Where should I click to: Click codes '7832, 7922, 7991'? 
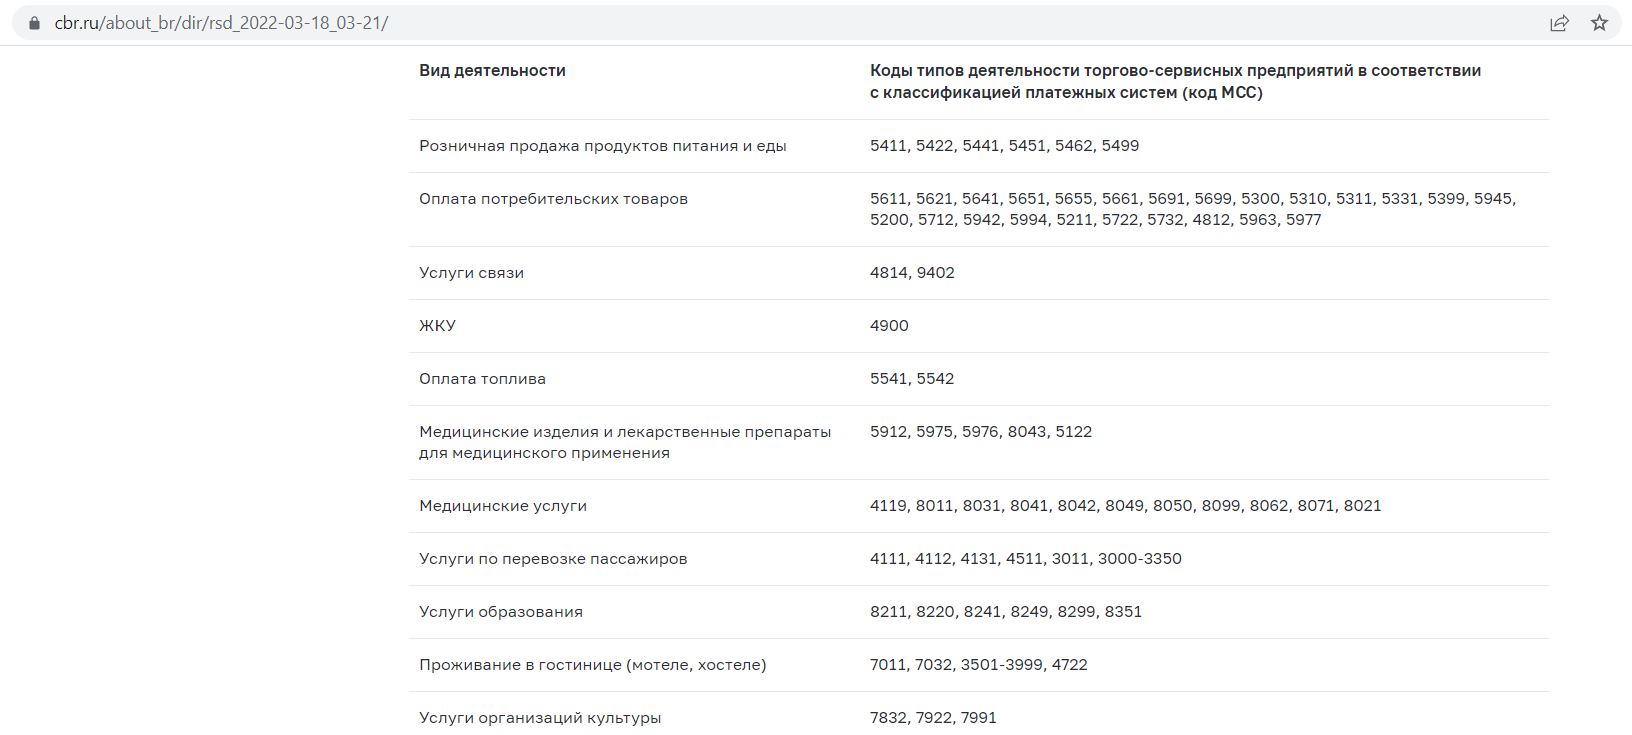(x=933, y=718)
